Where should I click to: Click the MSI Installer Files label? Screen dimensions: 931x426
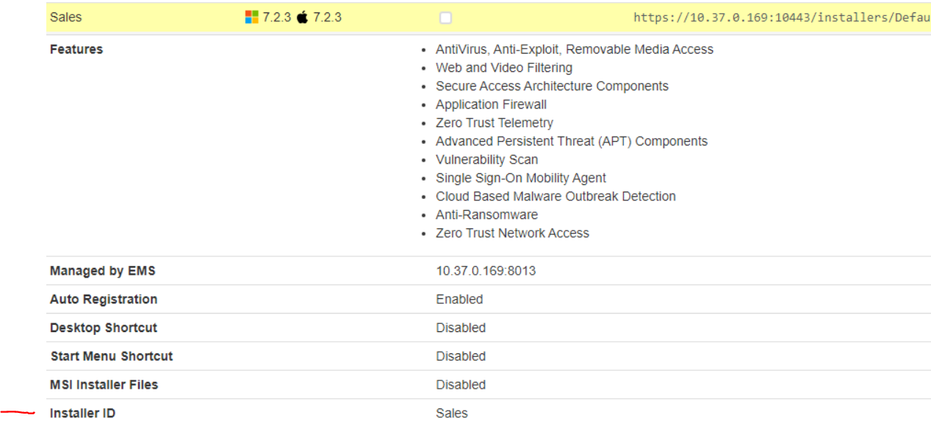[103, 384]
